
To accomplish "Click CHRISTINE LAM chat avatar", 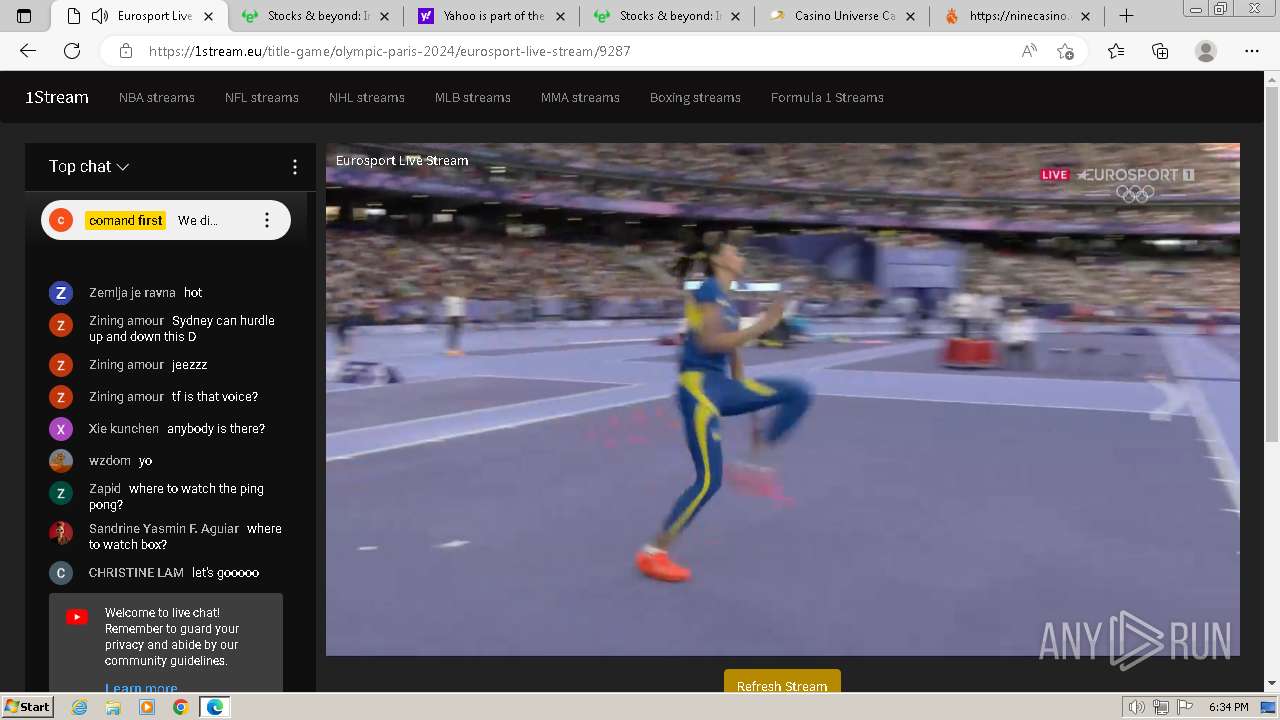I will [61, 573].
